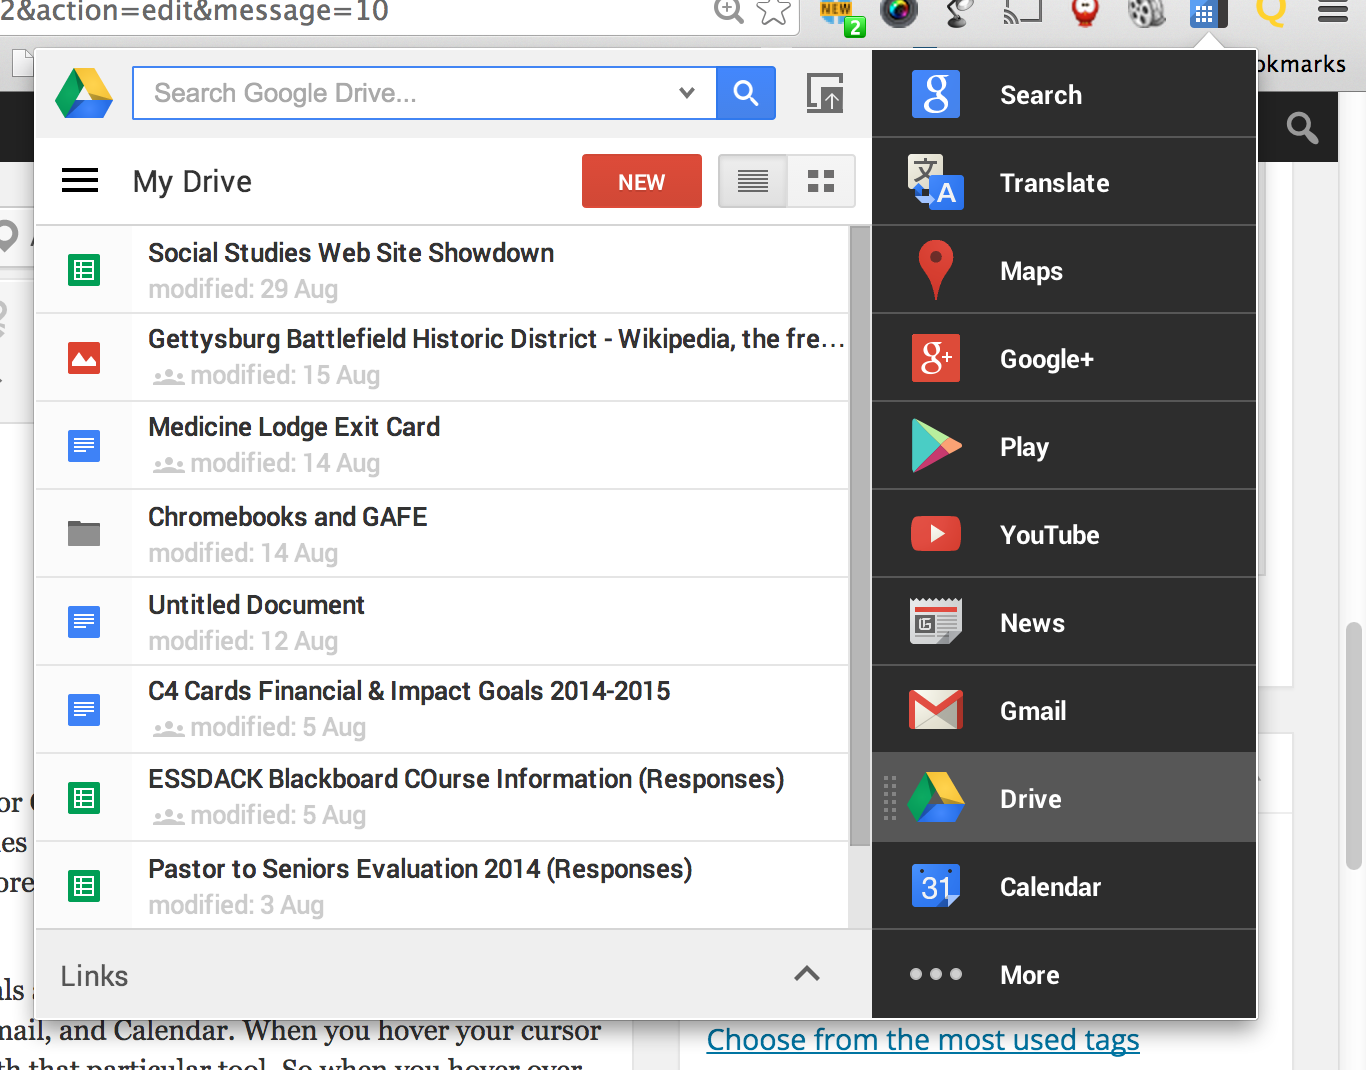Image resolution: width=1366 pixels, height=1070 pixels.
Task: Select Play in the apps menu
Action: 1064,446
